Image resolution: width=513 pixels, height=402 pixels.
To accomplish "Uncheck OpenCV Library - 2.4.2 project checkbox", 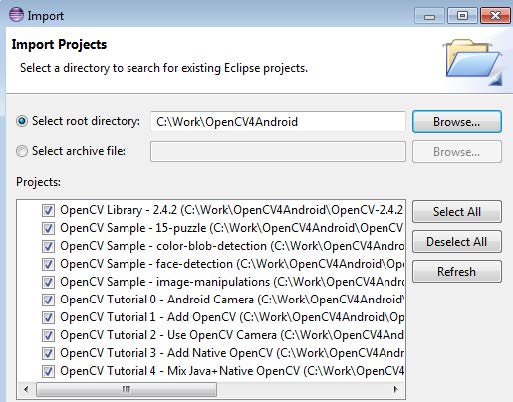I will pos(48,211).
